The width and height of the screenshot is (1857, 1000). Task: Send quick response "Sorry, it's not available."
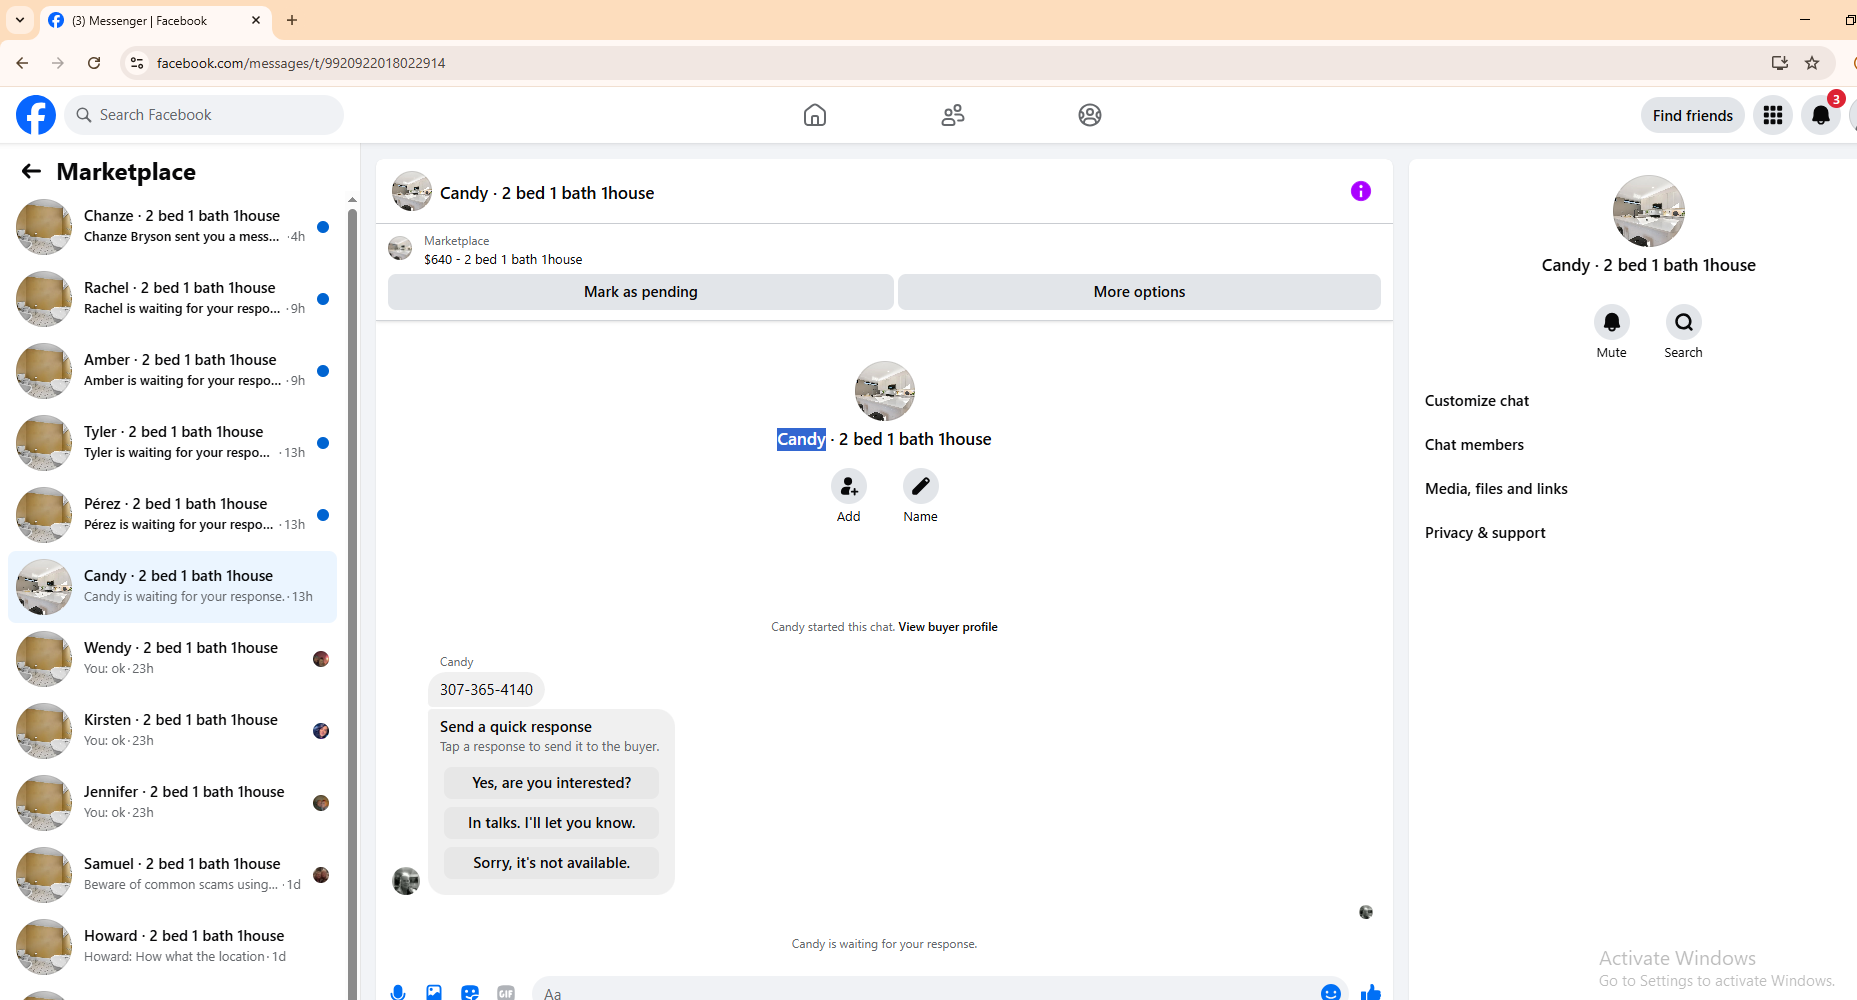(x=551, y=863)
